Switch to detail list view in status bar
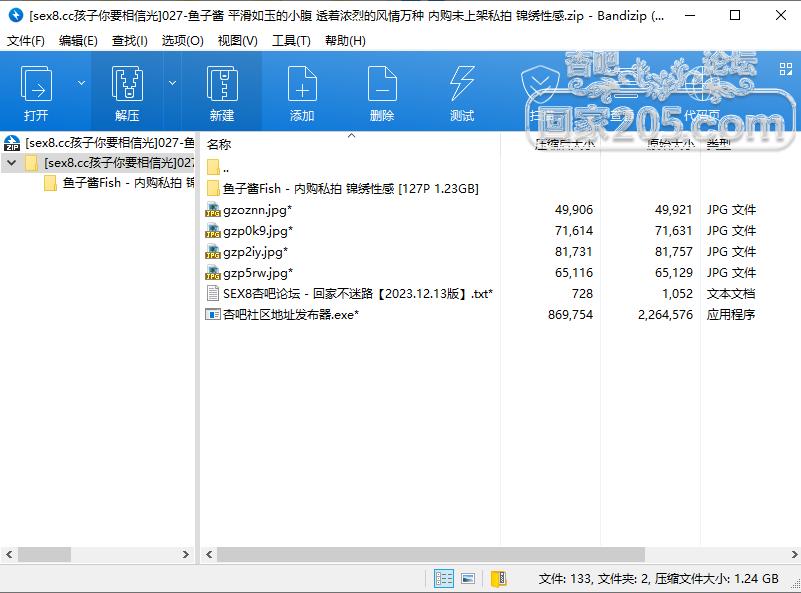Image resolution: width=801 pixels, height=593 pixels. coord(444,578)
